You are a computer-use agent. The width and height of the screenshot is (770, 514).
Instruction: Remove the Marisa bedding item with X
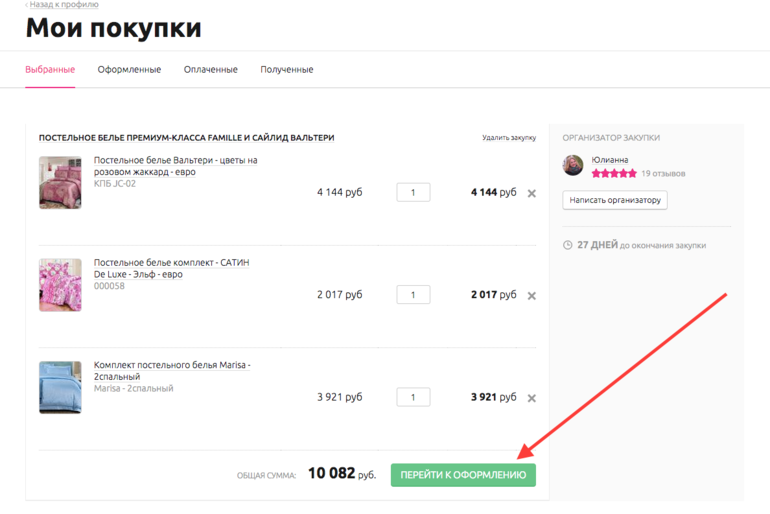pos(531,398)
